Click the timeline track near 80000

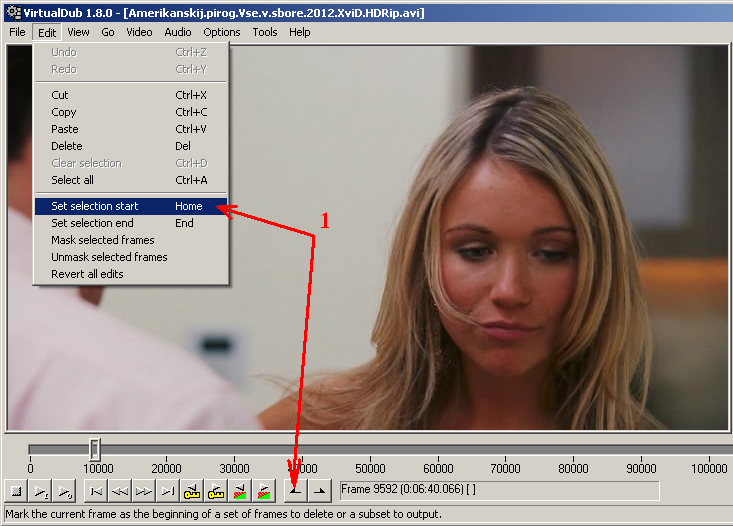[574, 450]
